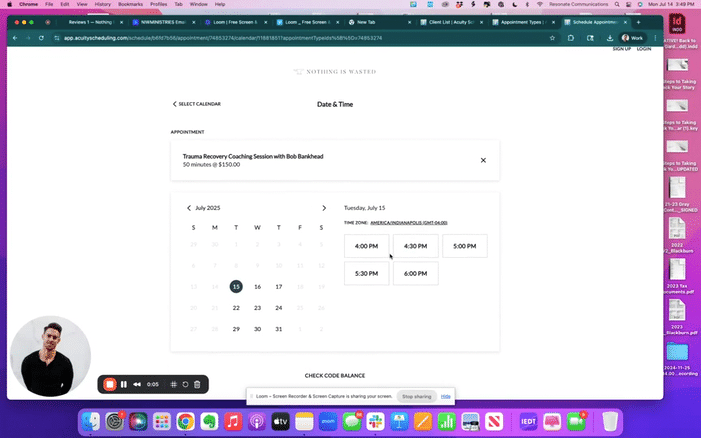
Task: Click the Check Code Balance link
Action: tap(335, 375)
